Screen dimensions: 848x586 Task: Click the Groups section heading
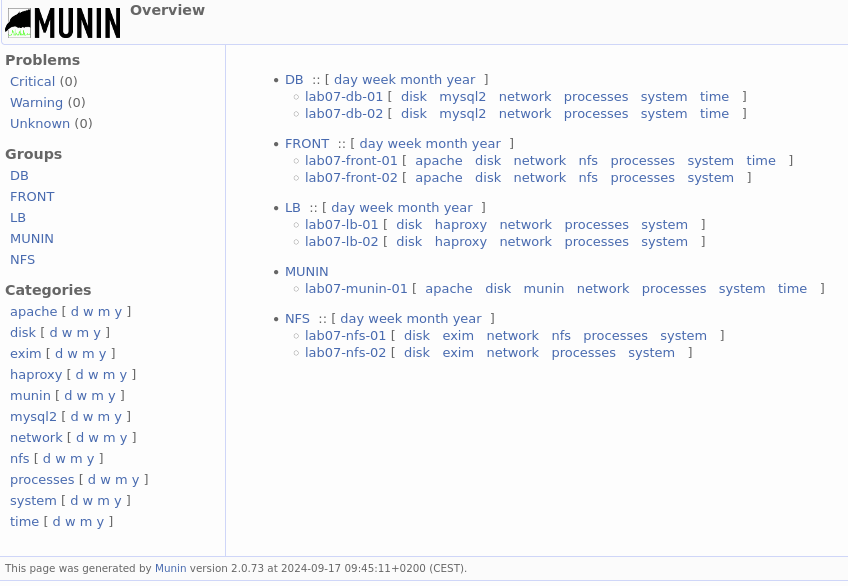34,155
